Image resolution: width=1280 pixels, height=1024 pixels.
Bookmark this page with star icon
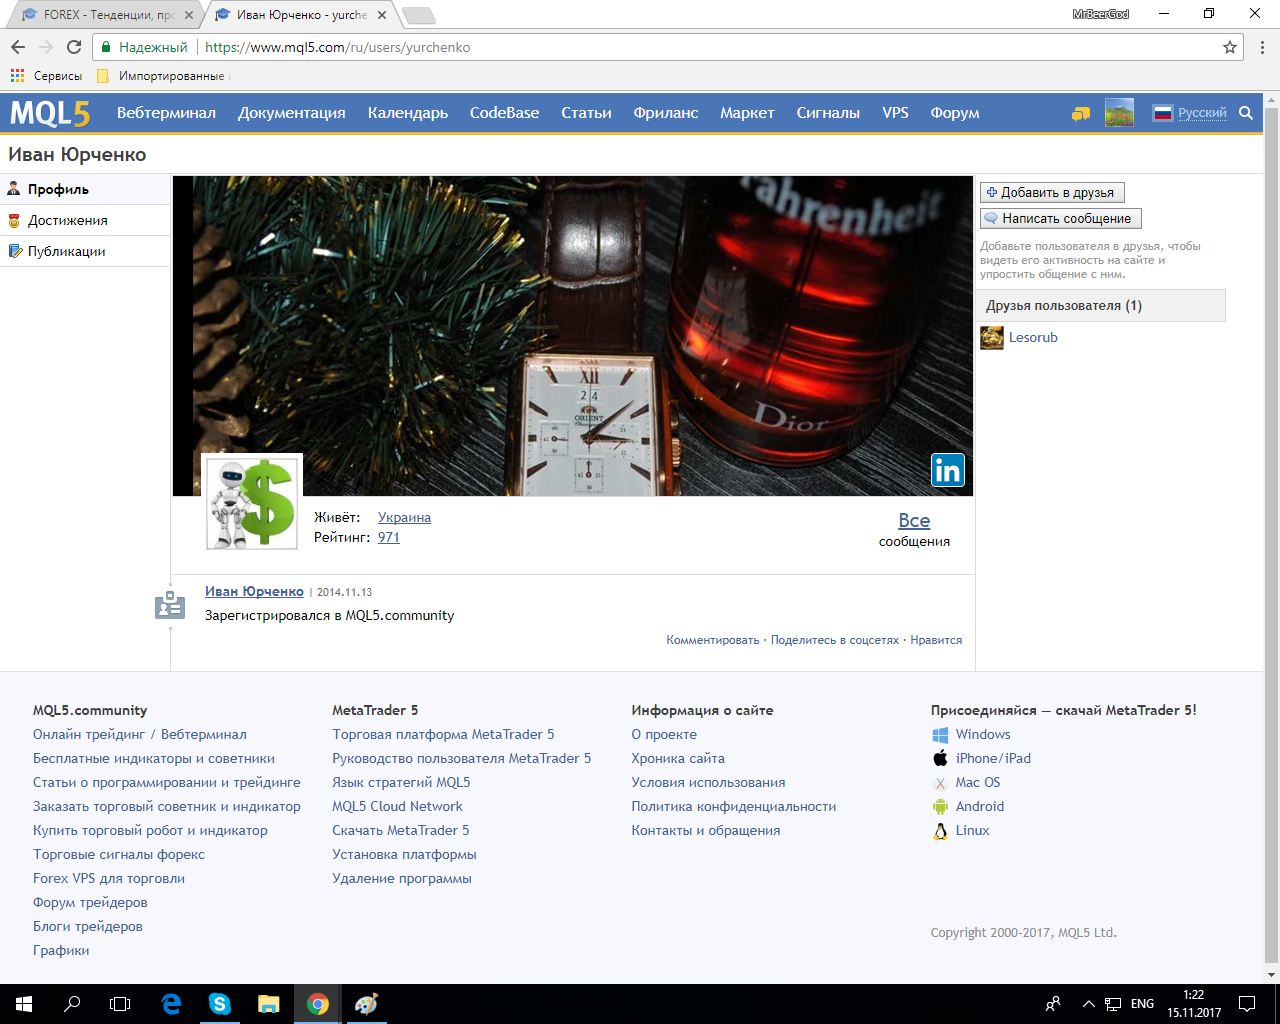(x=1230, y=47)
